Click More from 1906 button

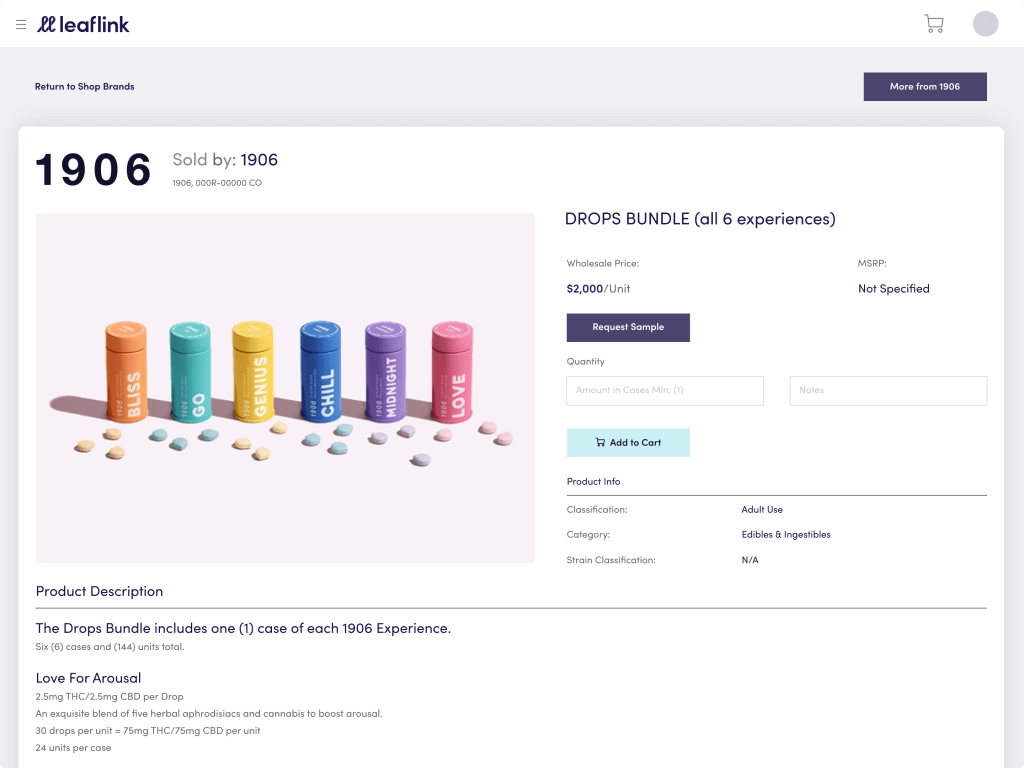[x=925, y=87]
